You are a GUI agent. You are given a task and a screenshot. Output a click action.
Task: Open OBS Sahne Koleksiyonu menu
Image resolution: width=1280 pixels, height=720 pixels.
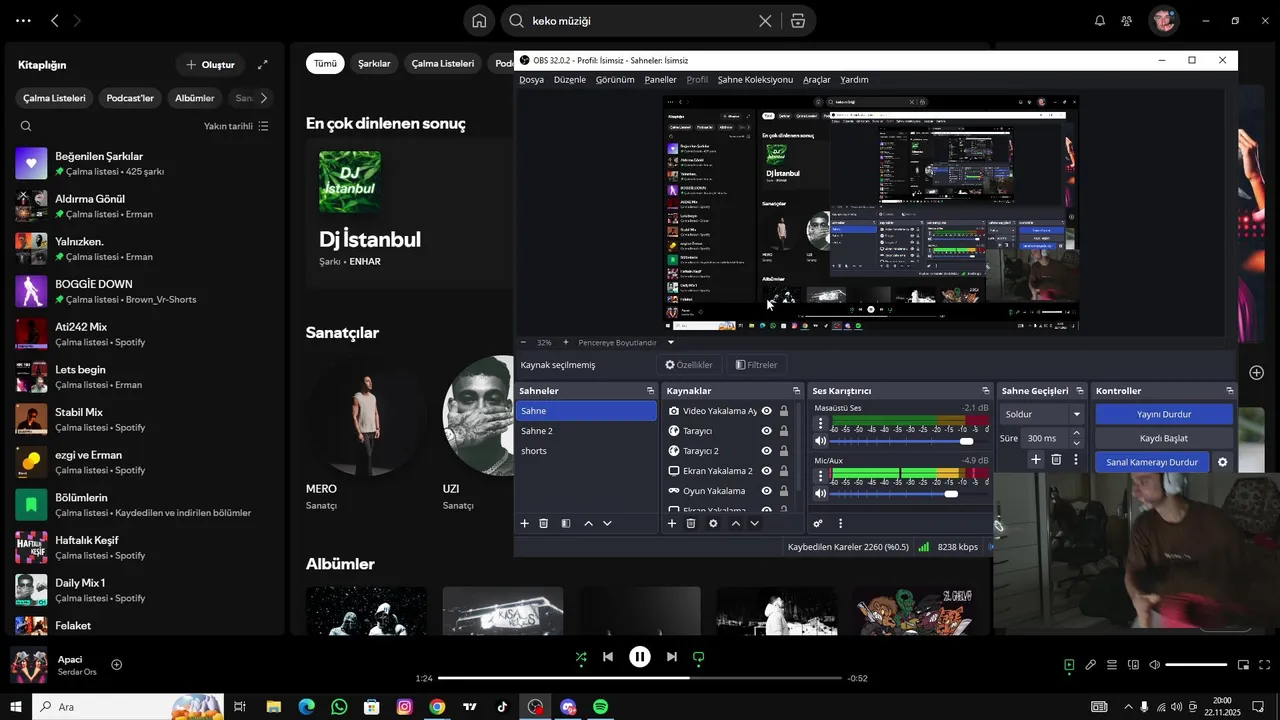coord(755,79)
